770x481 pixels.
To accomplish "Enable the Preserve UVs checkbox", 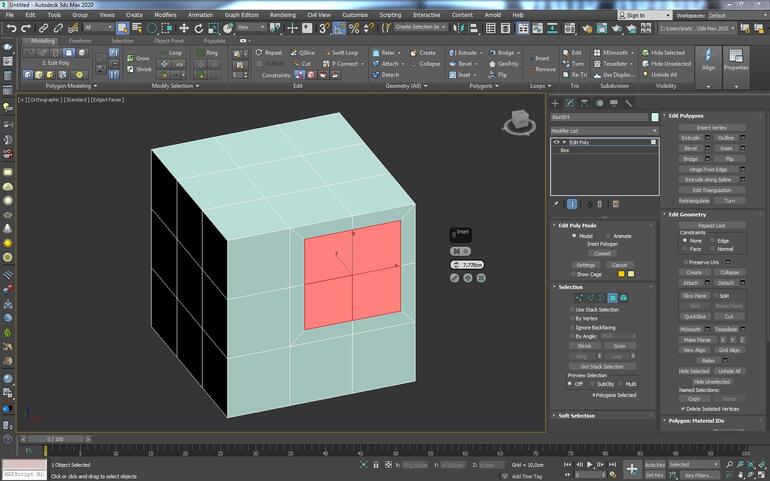I will tap(685, 262).
